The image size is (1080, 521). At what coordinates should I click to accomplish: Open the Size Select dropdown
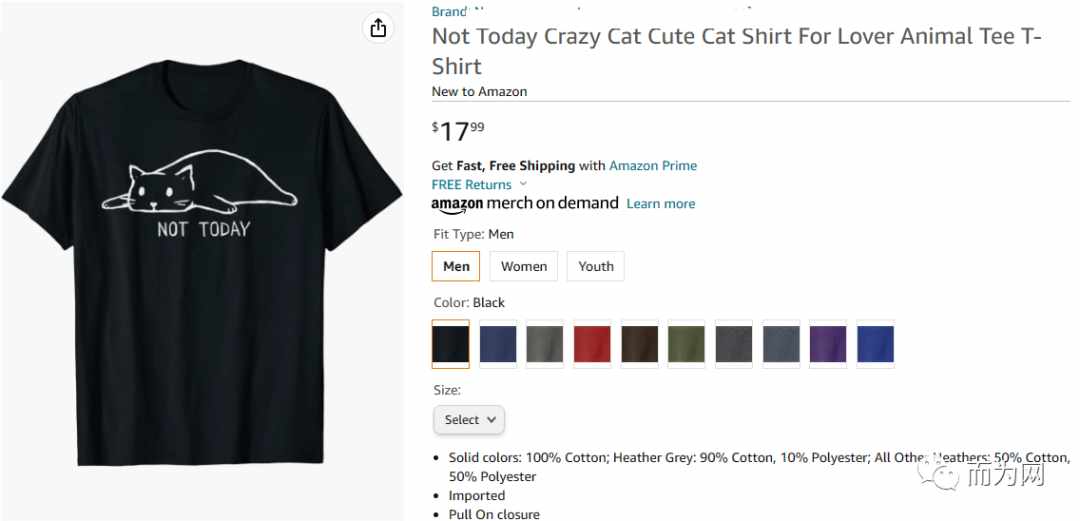click(469, 420)
